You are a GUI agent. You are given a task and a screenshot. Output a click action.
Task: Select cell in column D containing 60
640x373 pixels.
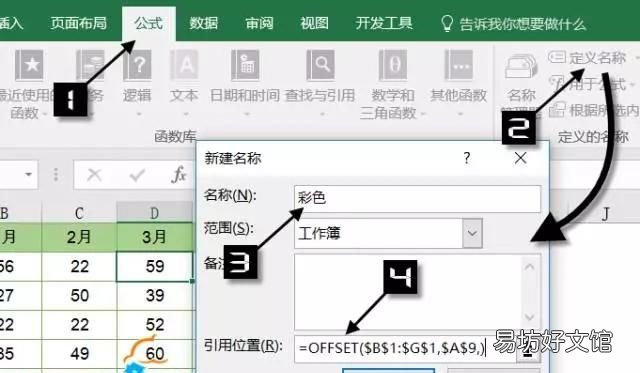pos(155,354)
